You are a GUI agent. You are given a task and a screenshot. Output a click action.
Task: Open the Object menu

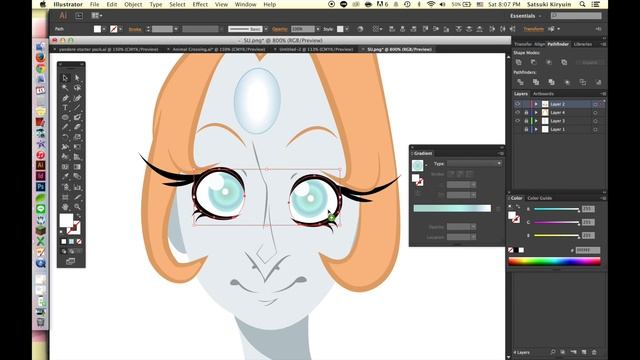133,4
